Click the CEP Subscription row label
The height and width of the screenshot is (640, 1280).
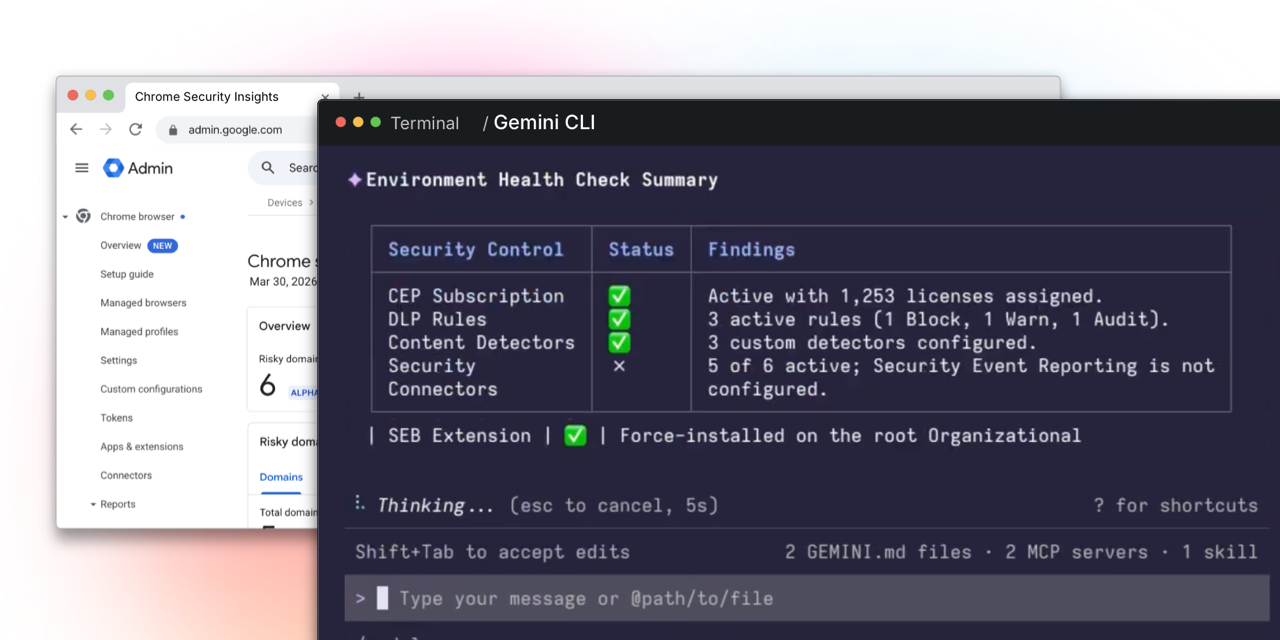tap(476, 296)
